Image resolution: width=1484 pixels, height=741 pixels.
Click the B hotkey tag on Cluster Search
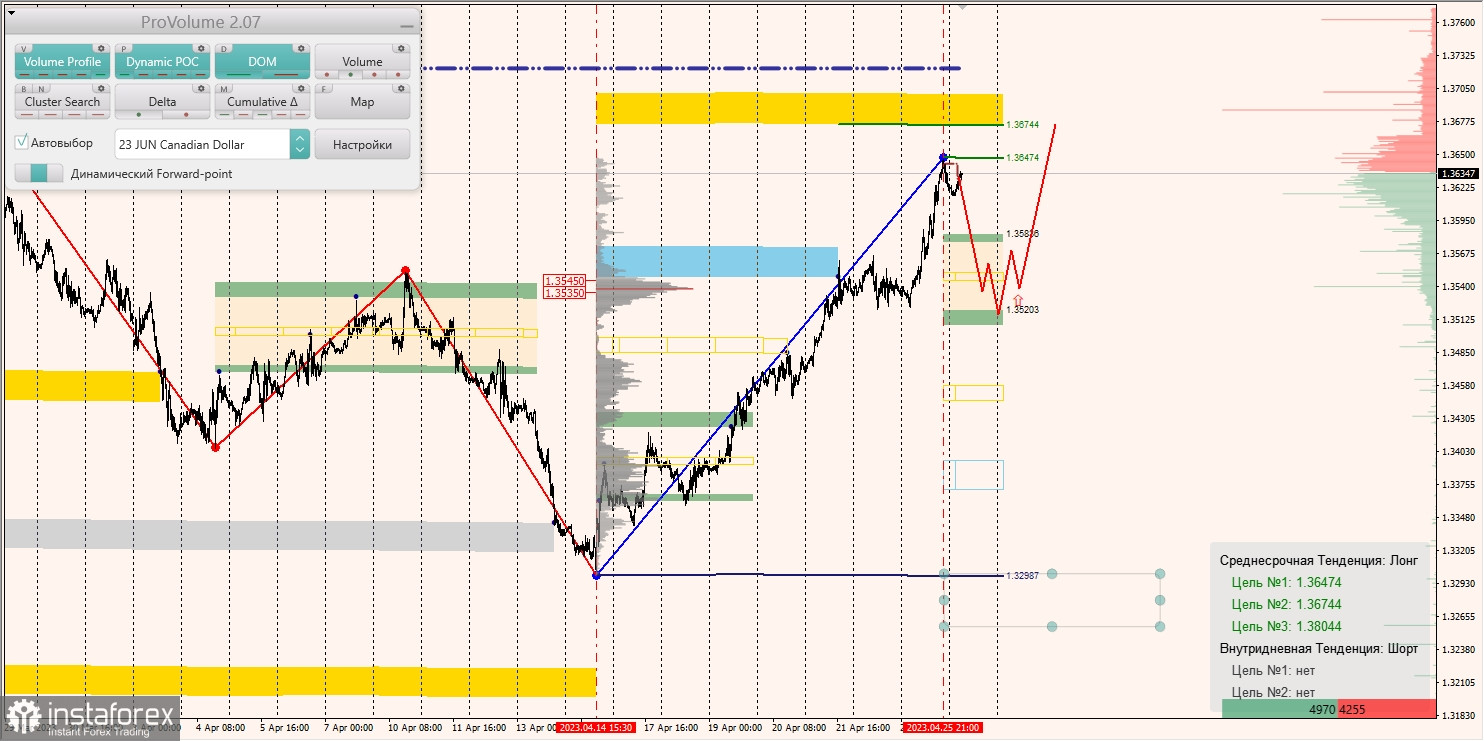point(23,88)
